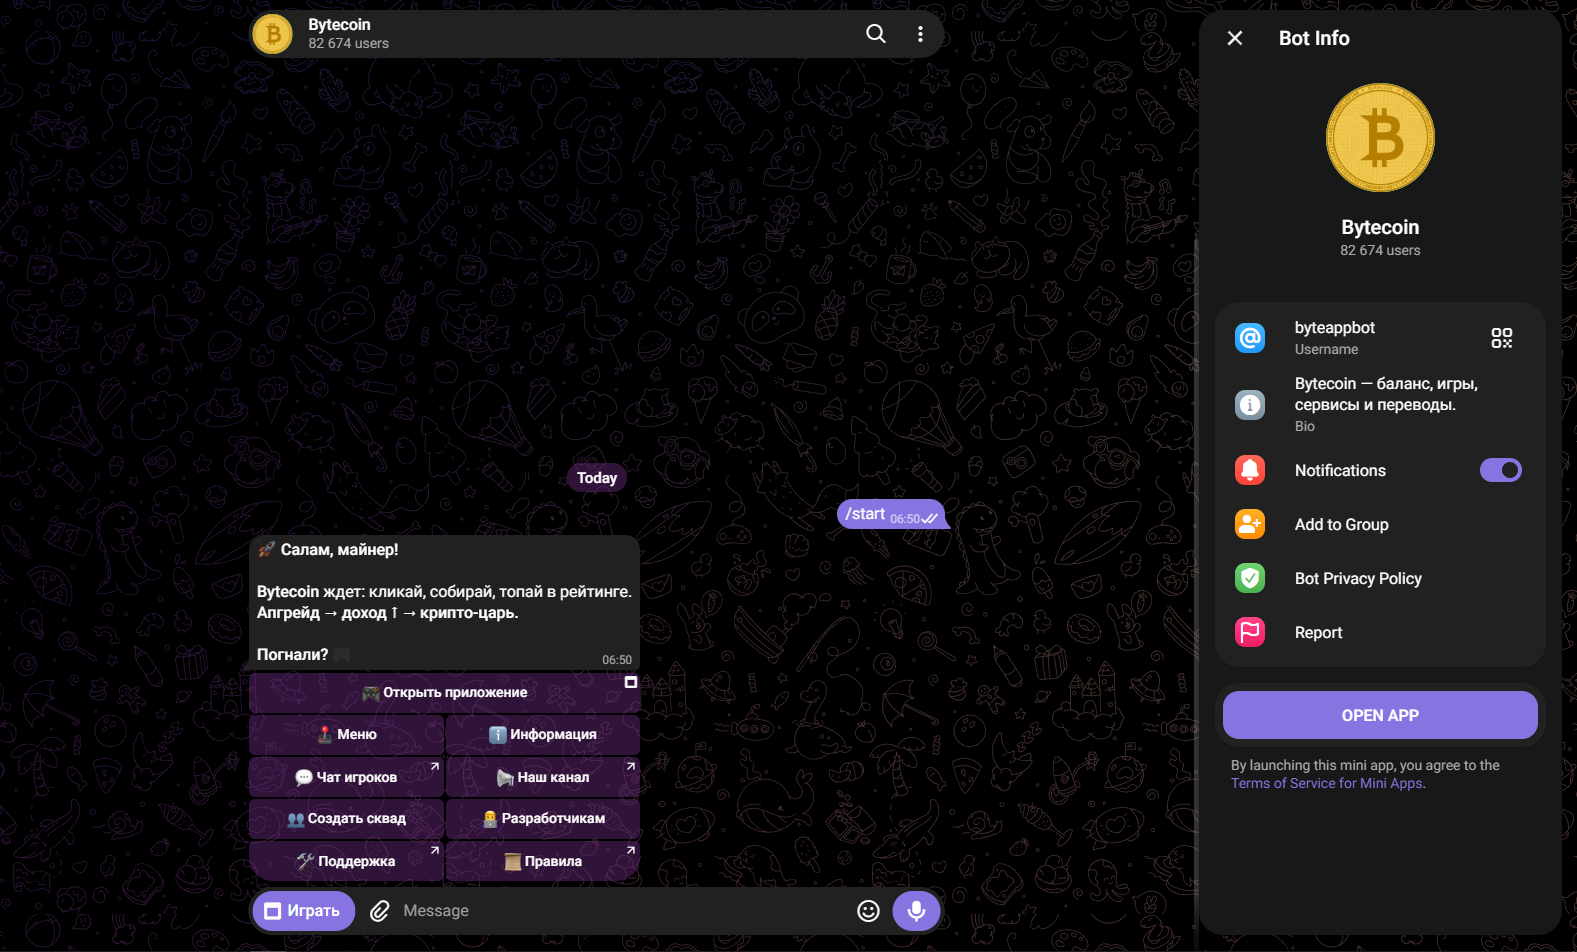1577x952 pixels.
Task: Open Terms of Service for Mini Apps link
Action: click(x=1326, y=783)
